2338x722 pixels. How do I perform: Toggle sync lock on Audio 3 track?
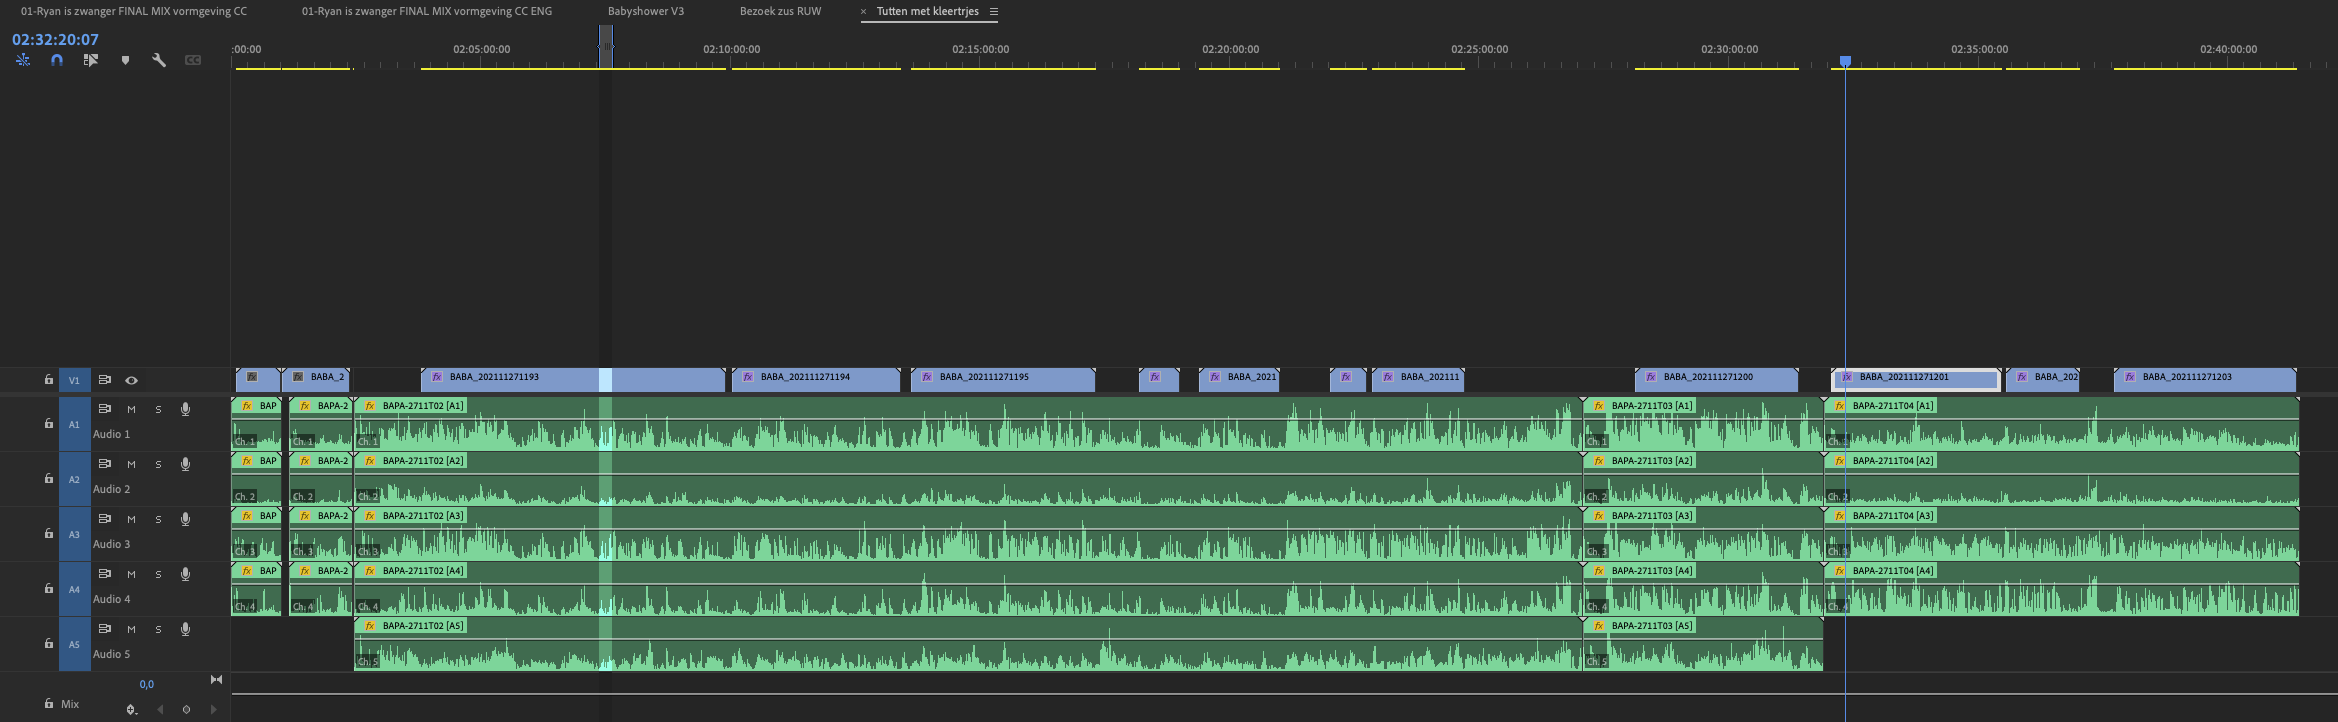tap(104, 518)
